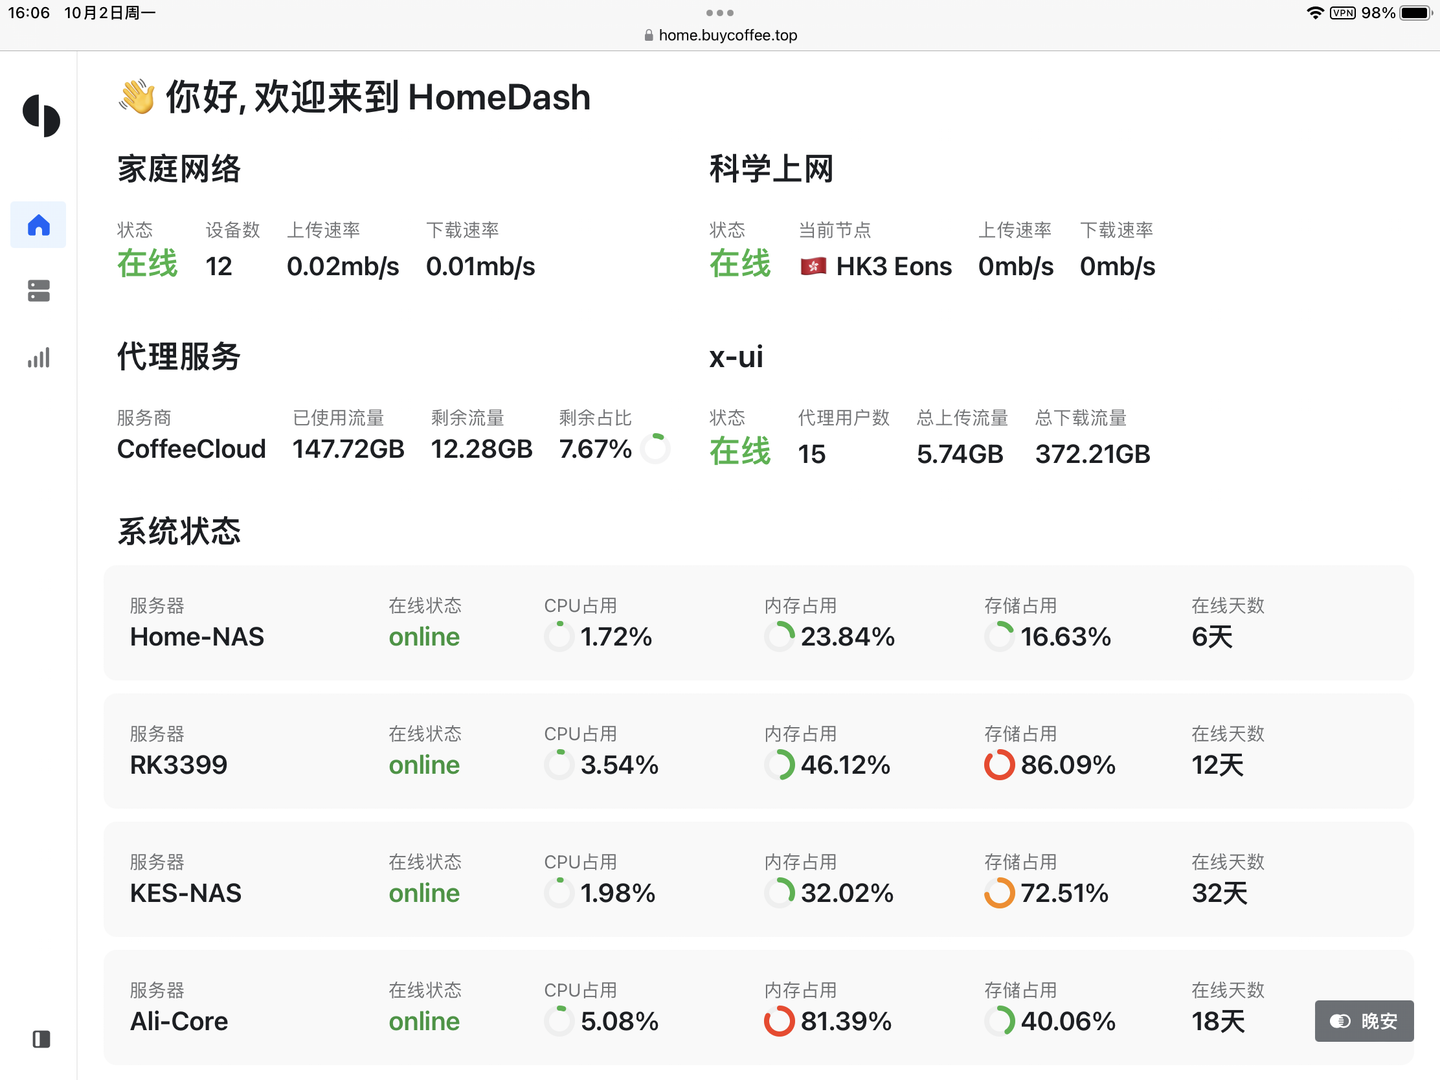Click the moon icon on the 晚安 button

(x=1341, y=1021)
